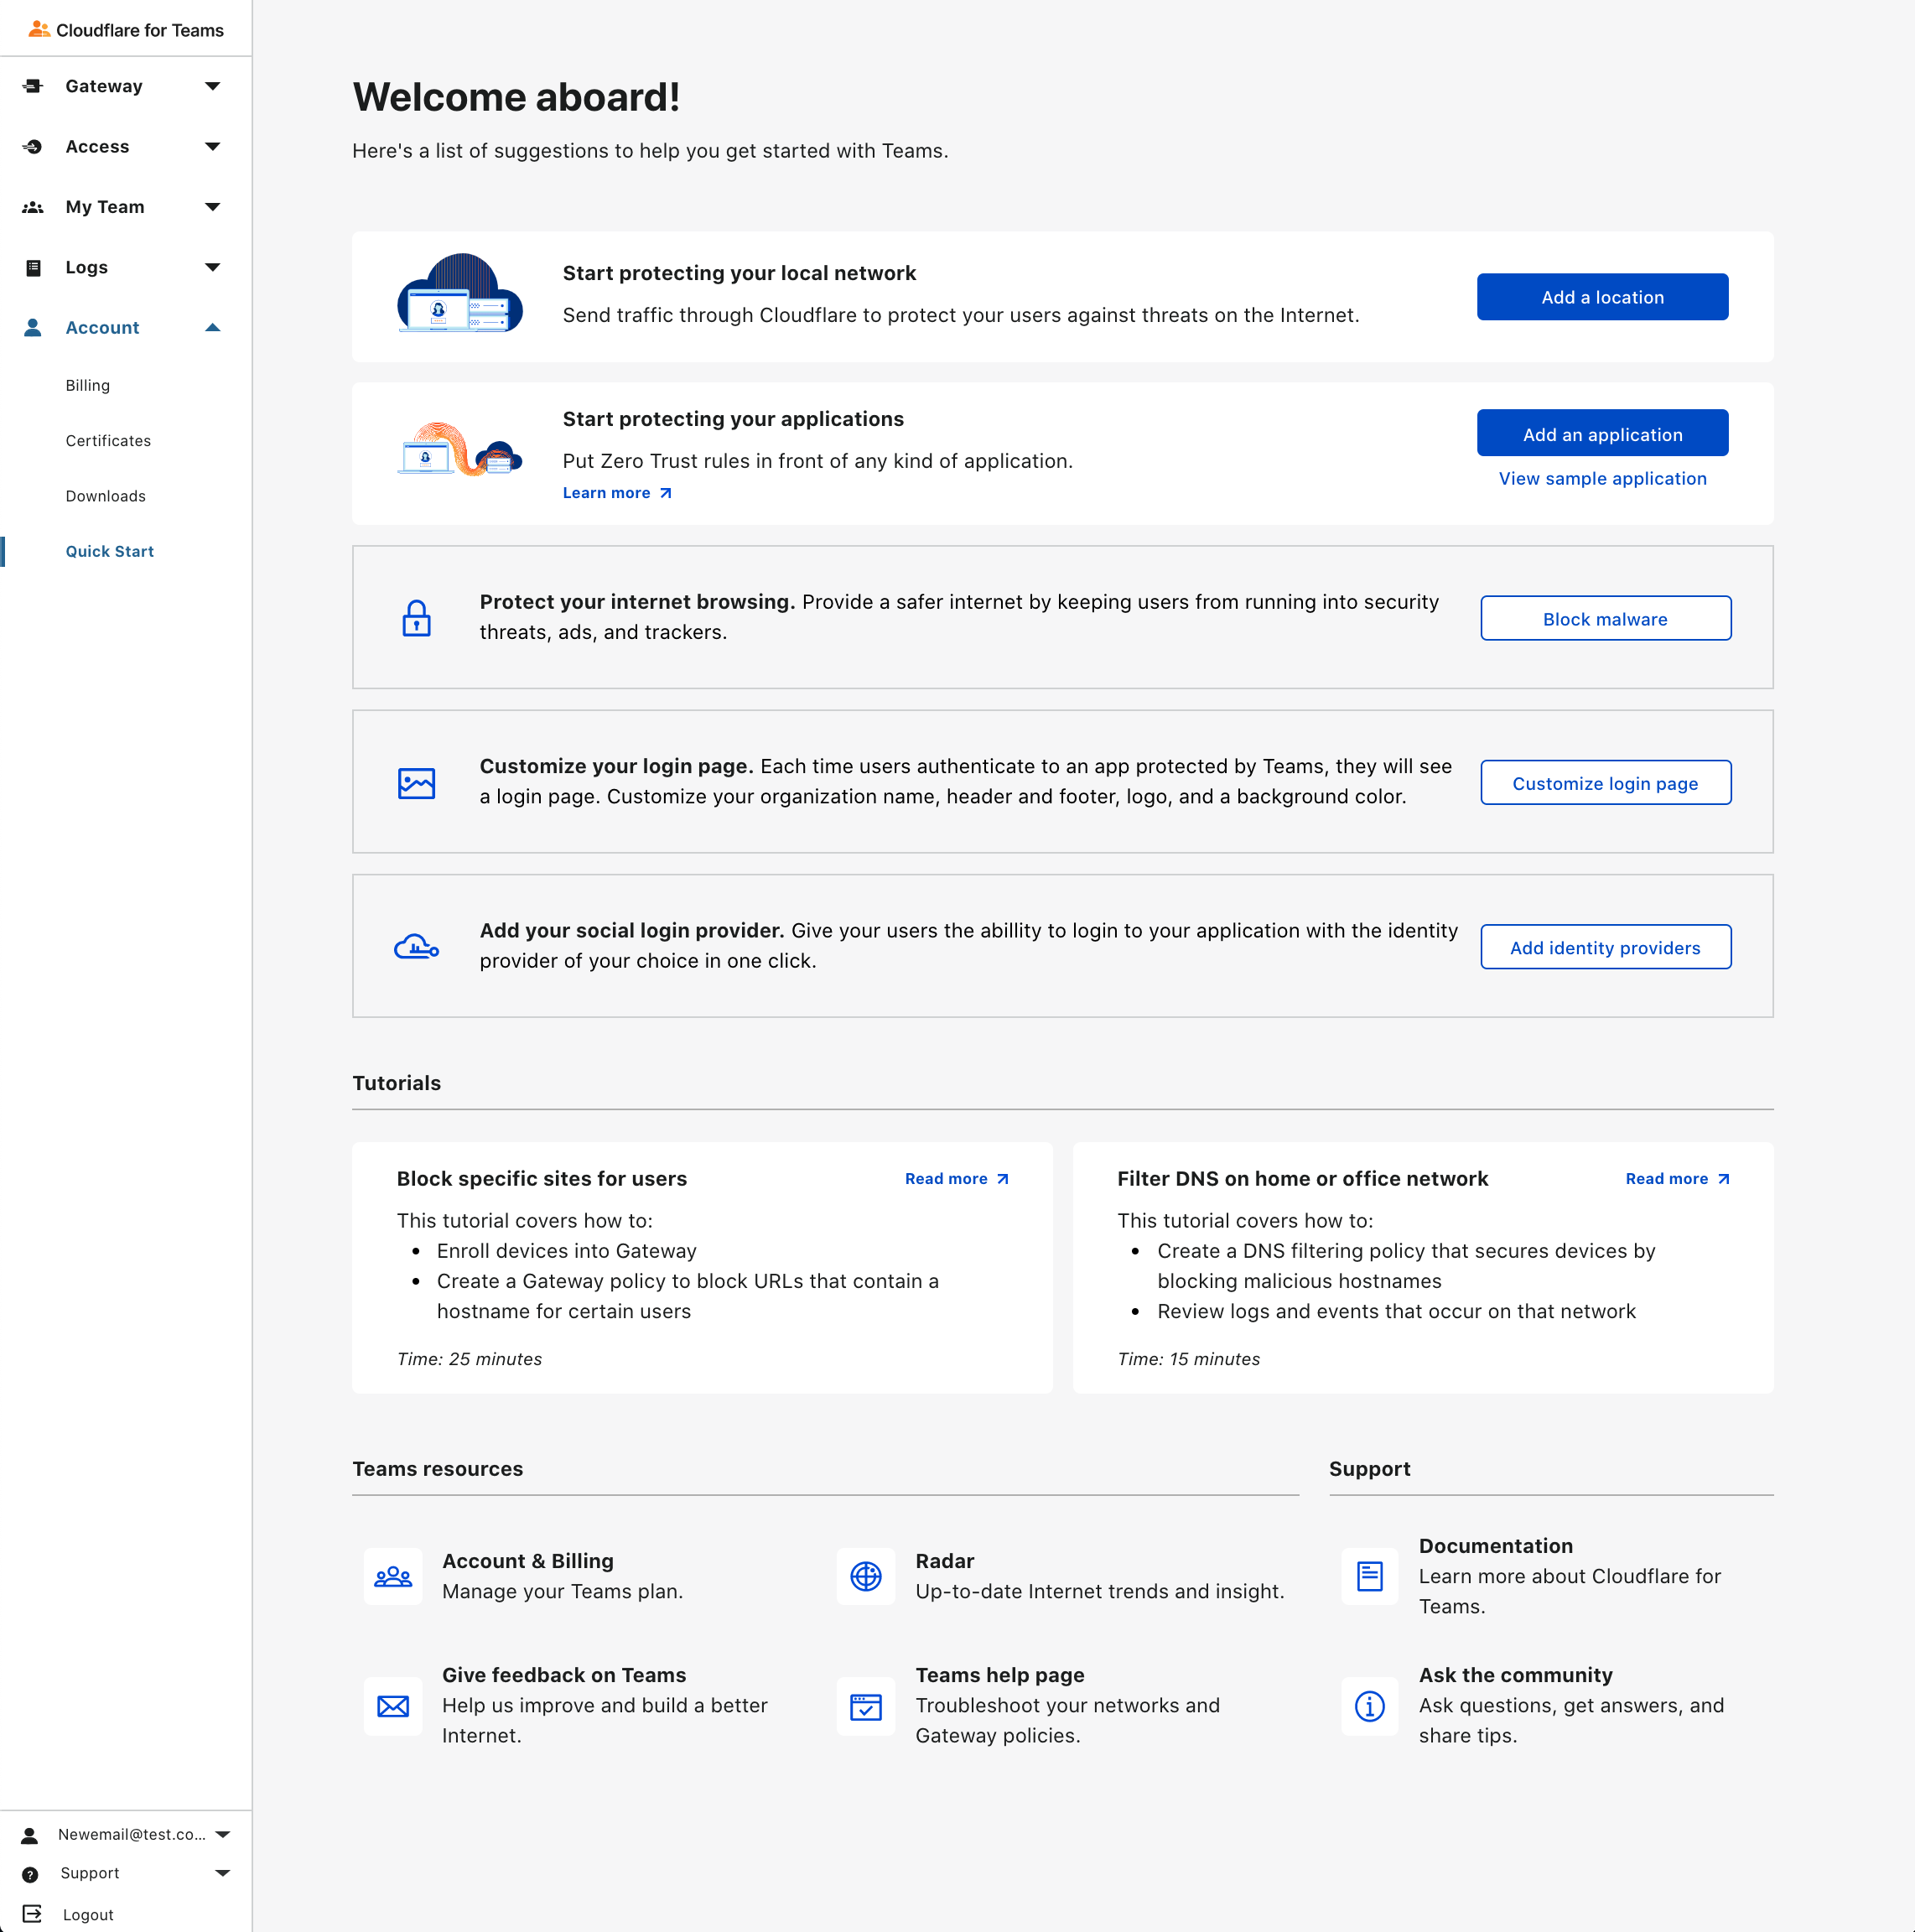This screenshot has height=1932, width=1915.
Task: Open the View sample application link
Action: 1602,478
